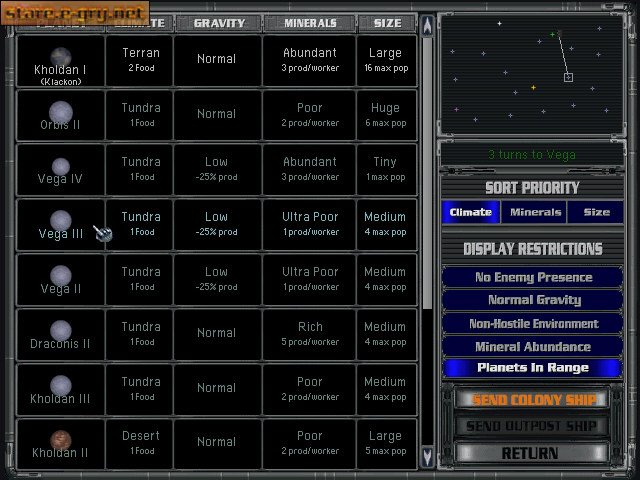
Task: Click the Return button
Action: point(533,453)
